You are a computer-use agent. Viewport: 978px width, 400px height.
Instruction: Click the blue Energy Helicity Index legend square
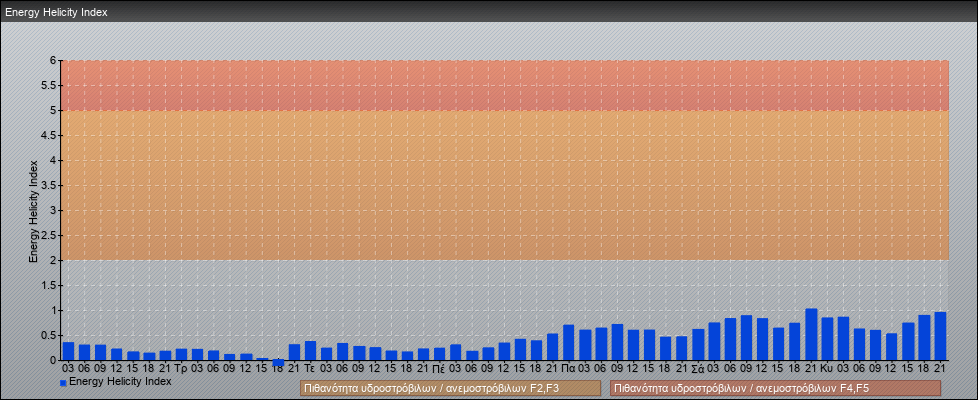(63, 383)
